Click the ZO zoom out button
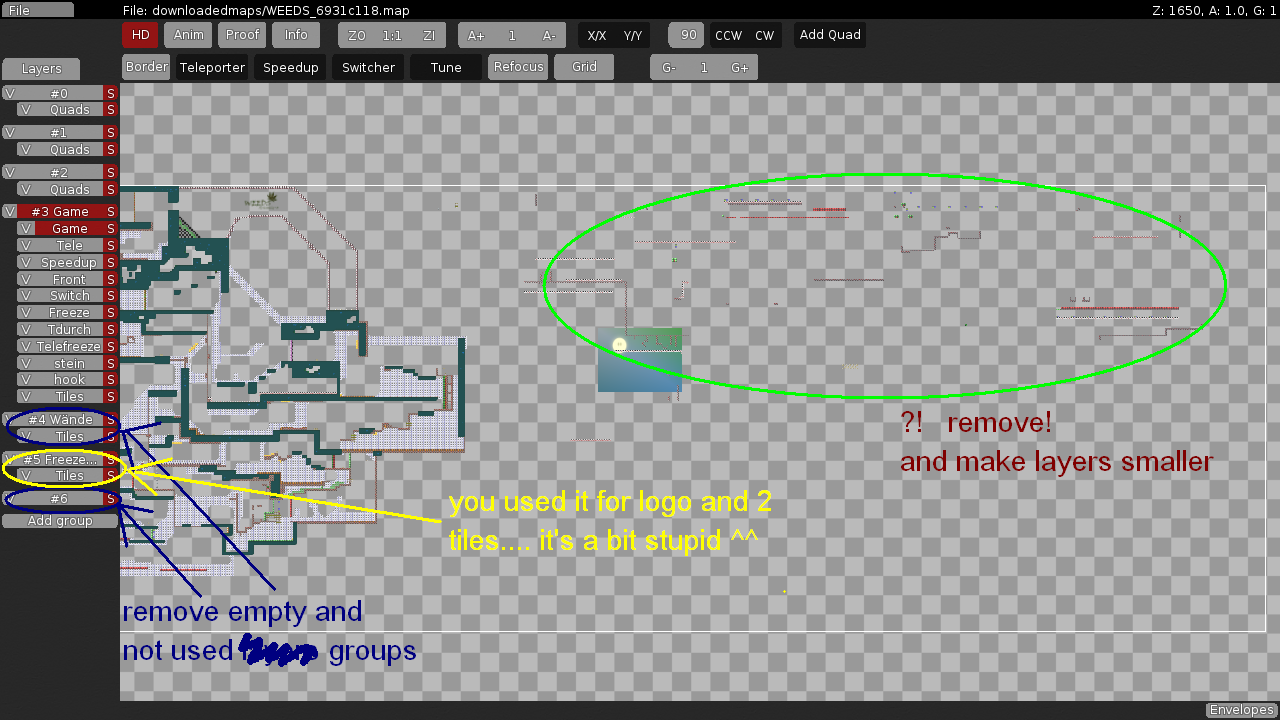The width and height of the screenshot is (1280, 720). coord(356,35)
